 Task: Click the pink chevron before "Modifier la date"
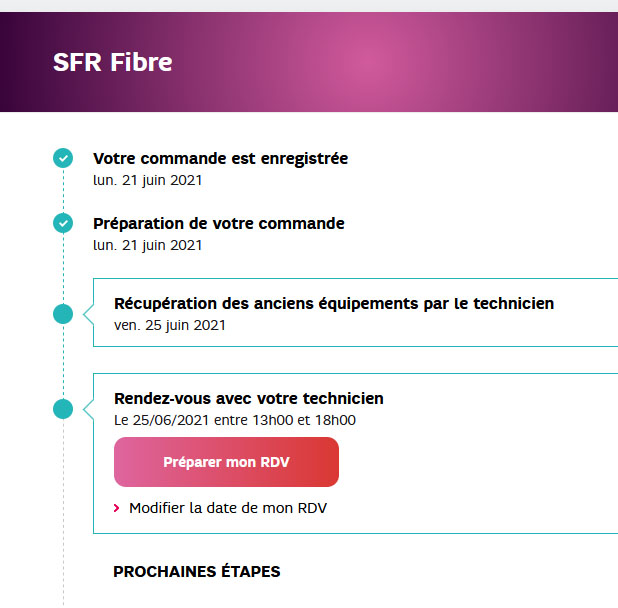pyautogui.click(x=116, y=508)
